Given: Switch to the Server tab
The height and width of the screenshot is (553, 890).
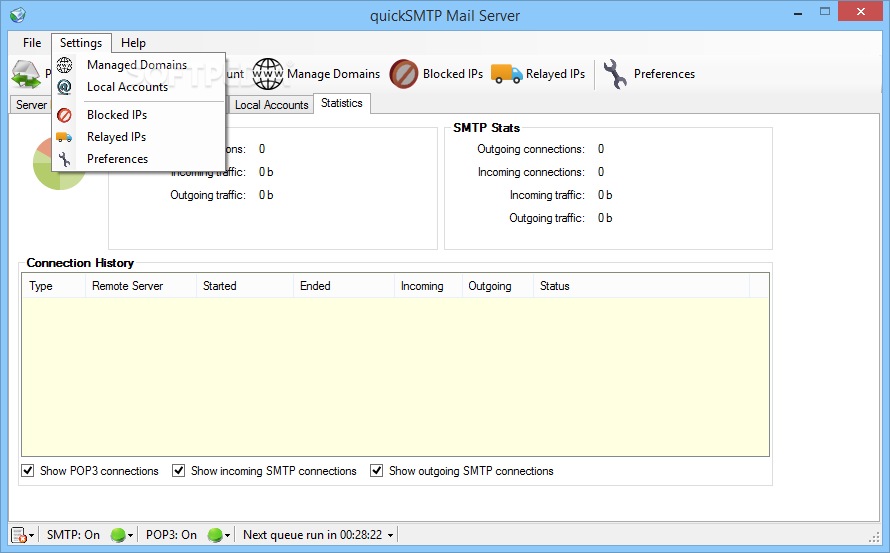Looking at the screenshot, I should tap(31, 105).
